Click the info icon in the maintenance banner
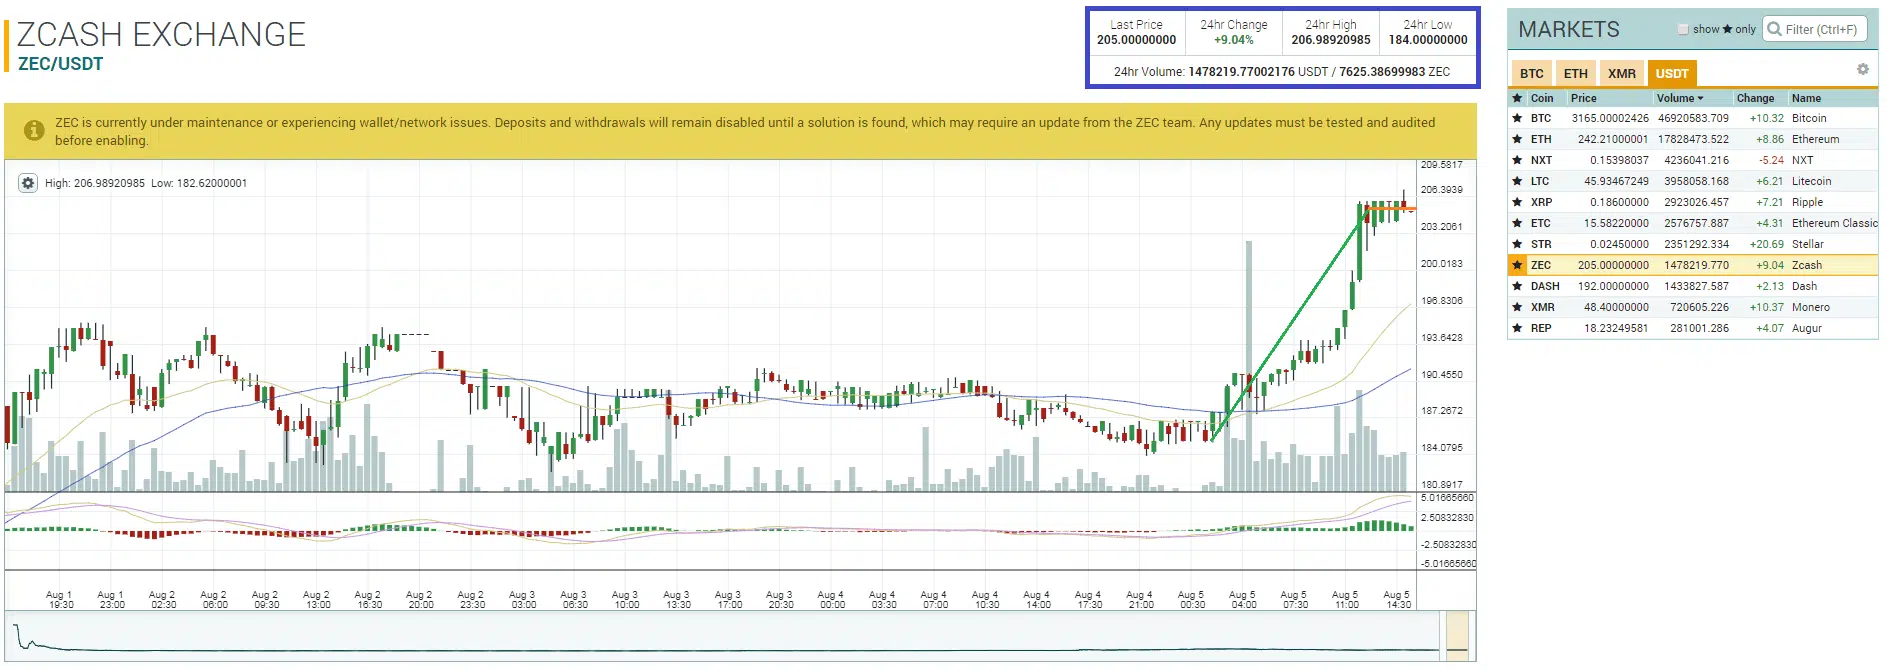Screen dimensions: 1887x670 (x=34, y=131)
